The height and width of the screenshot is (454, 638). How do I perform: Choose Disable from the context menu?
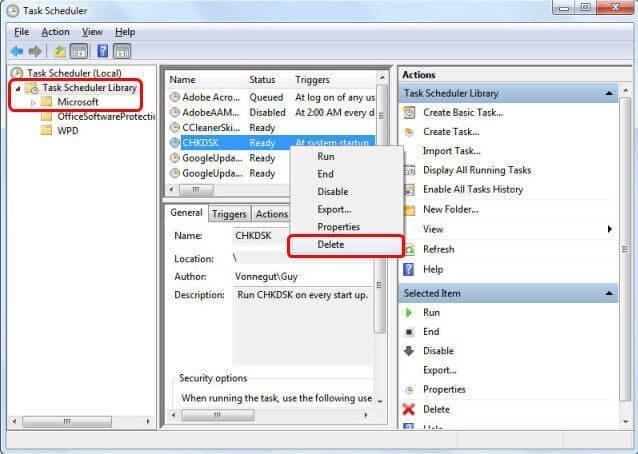point(347,192)
